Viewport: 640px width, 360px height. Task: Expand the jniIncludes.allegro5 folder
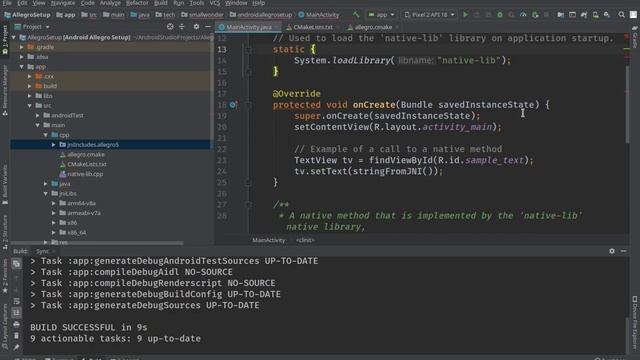tap(53, 144)
